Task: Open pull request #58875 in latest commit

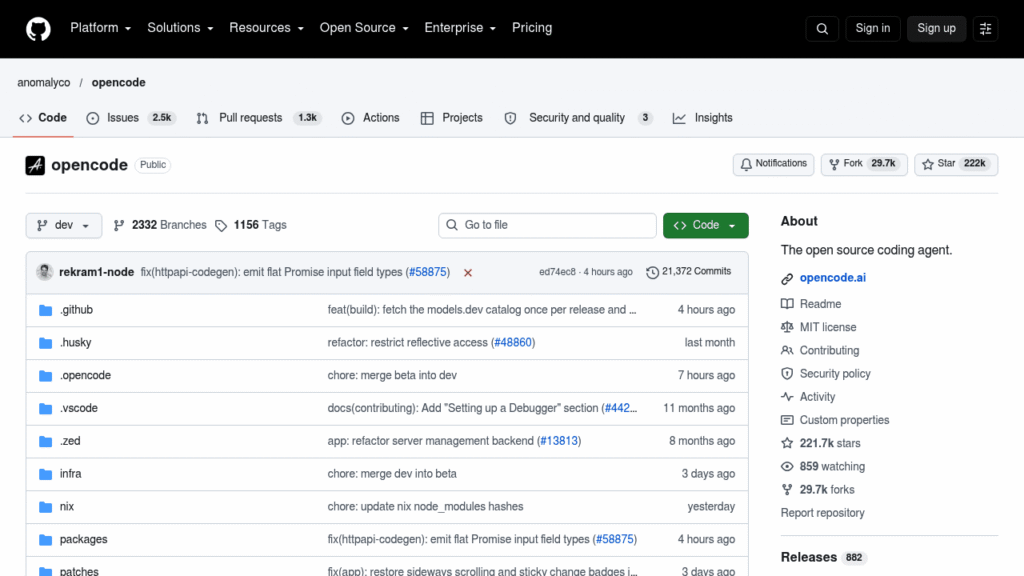Action: (x=428, y=272)
